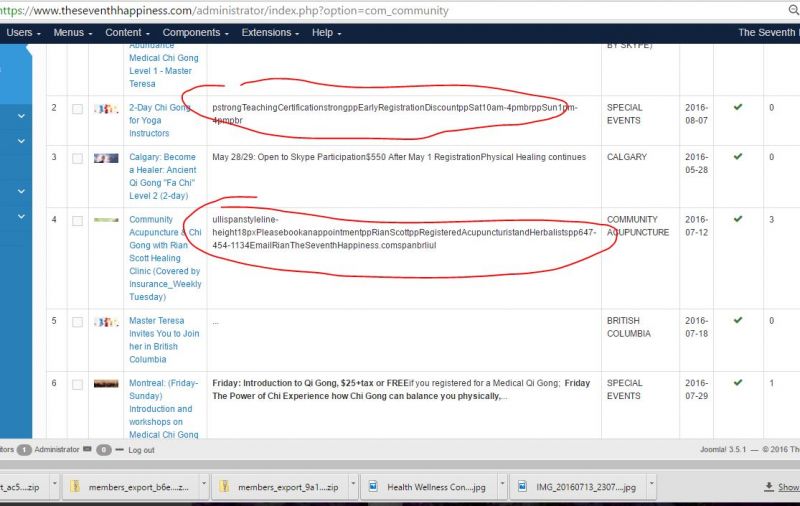Click thumbnail of Calgary Become a Healer event

tap(106, 158)
